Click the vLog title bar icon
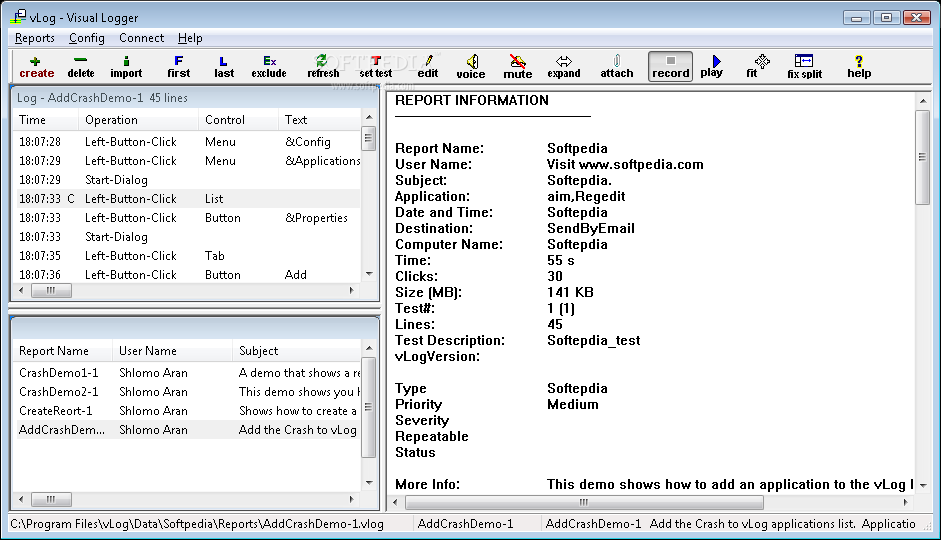Screen dimensions: 941x540 19,16
